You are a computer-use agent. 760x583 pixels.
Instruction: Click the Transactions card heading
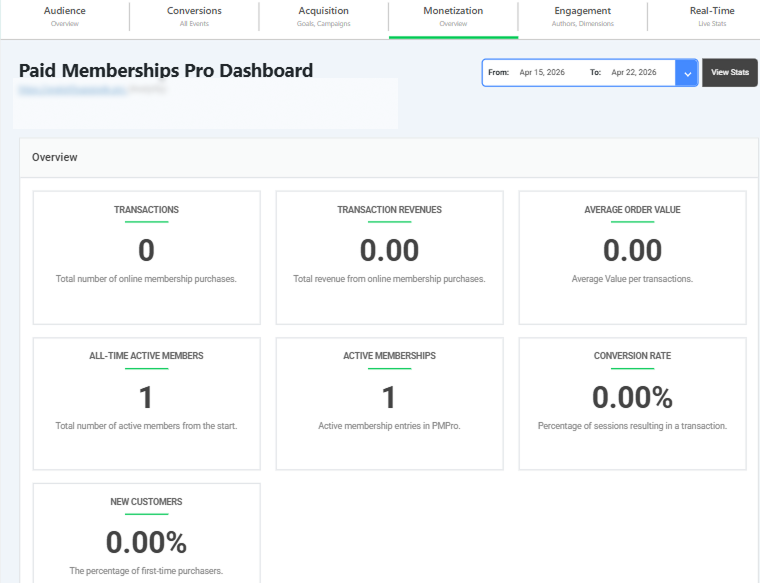pyautogui.click(x=146, y=210)
